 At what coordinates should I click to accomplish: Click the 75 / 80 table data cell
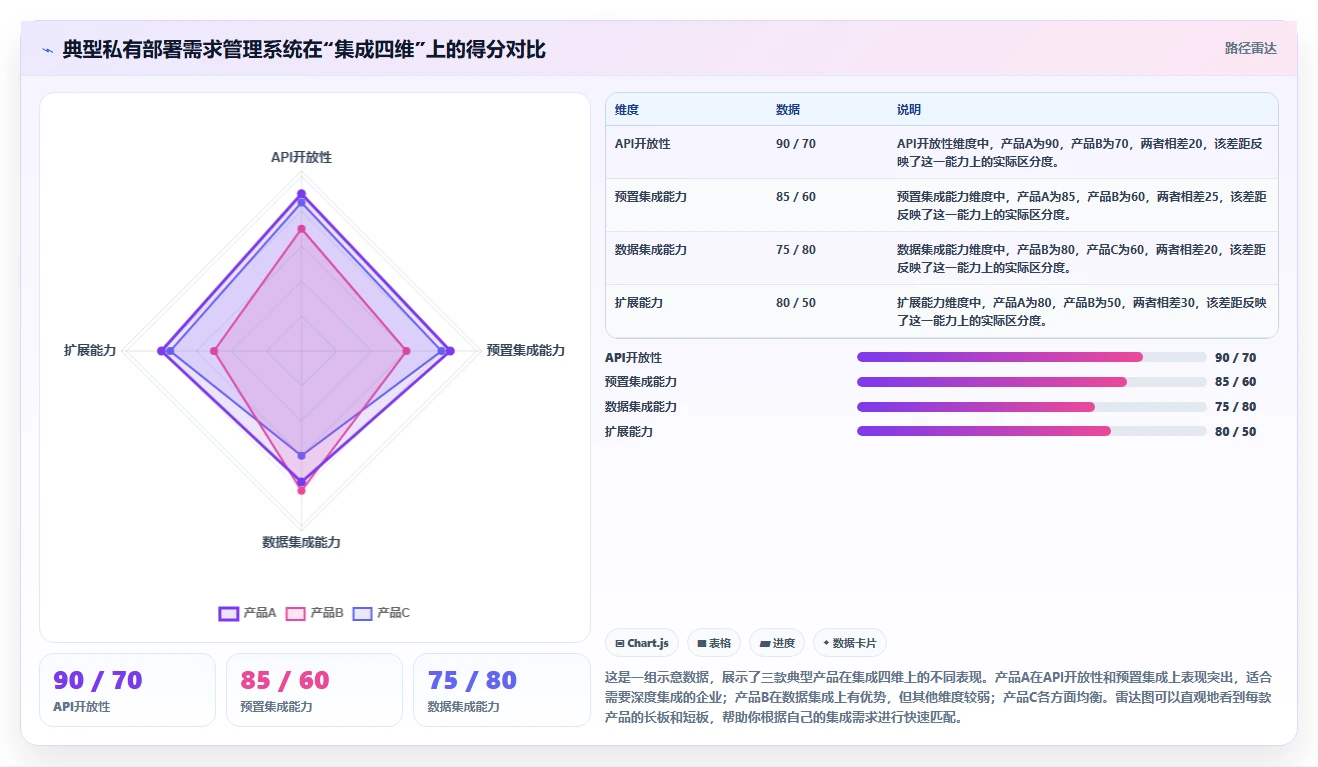796,250
